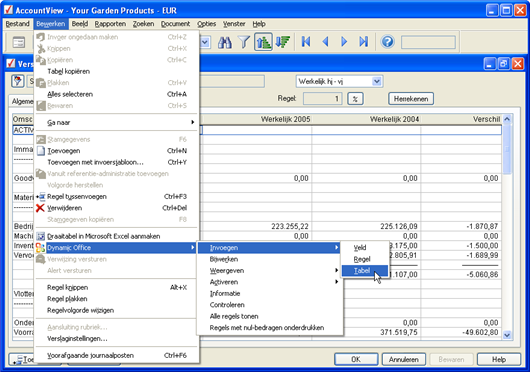Expand the Invoegen submenu
530x372 pixels.
click(x=269, y=248)
